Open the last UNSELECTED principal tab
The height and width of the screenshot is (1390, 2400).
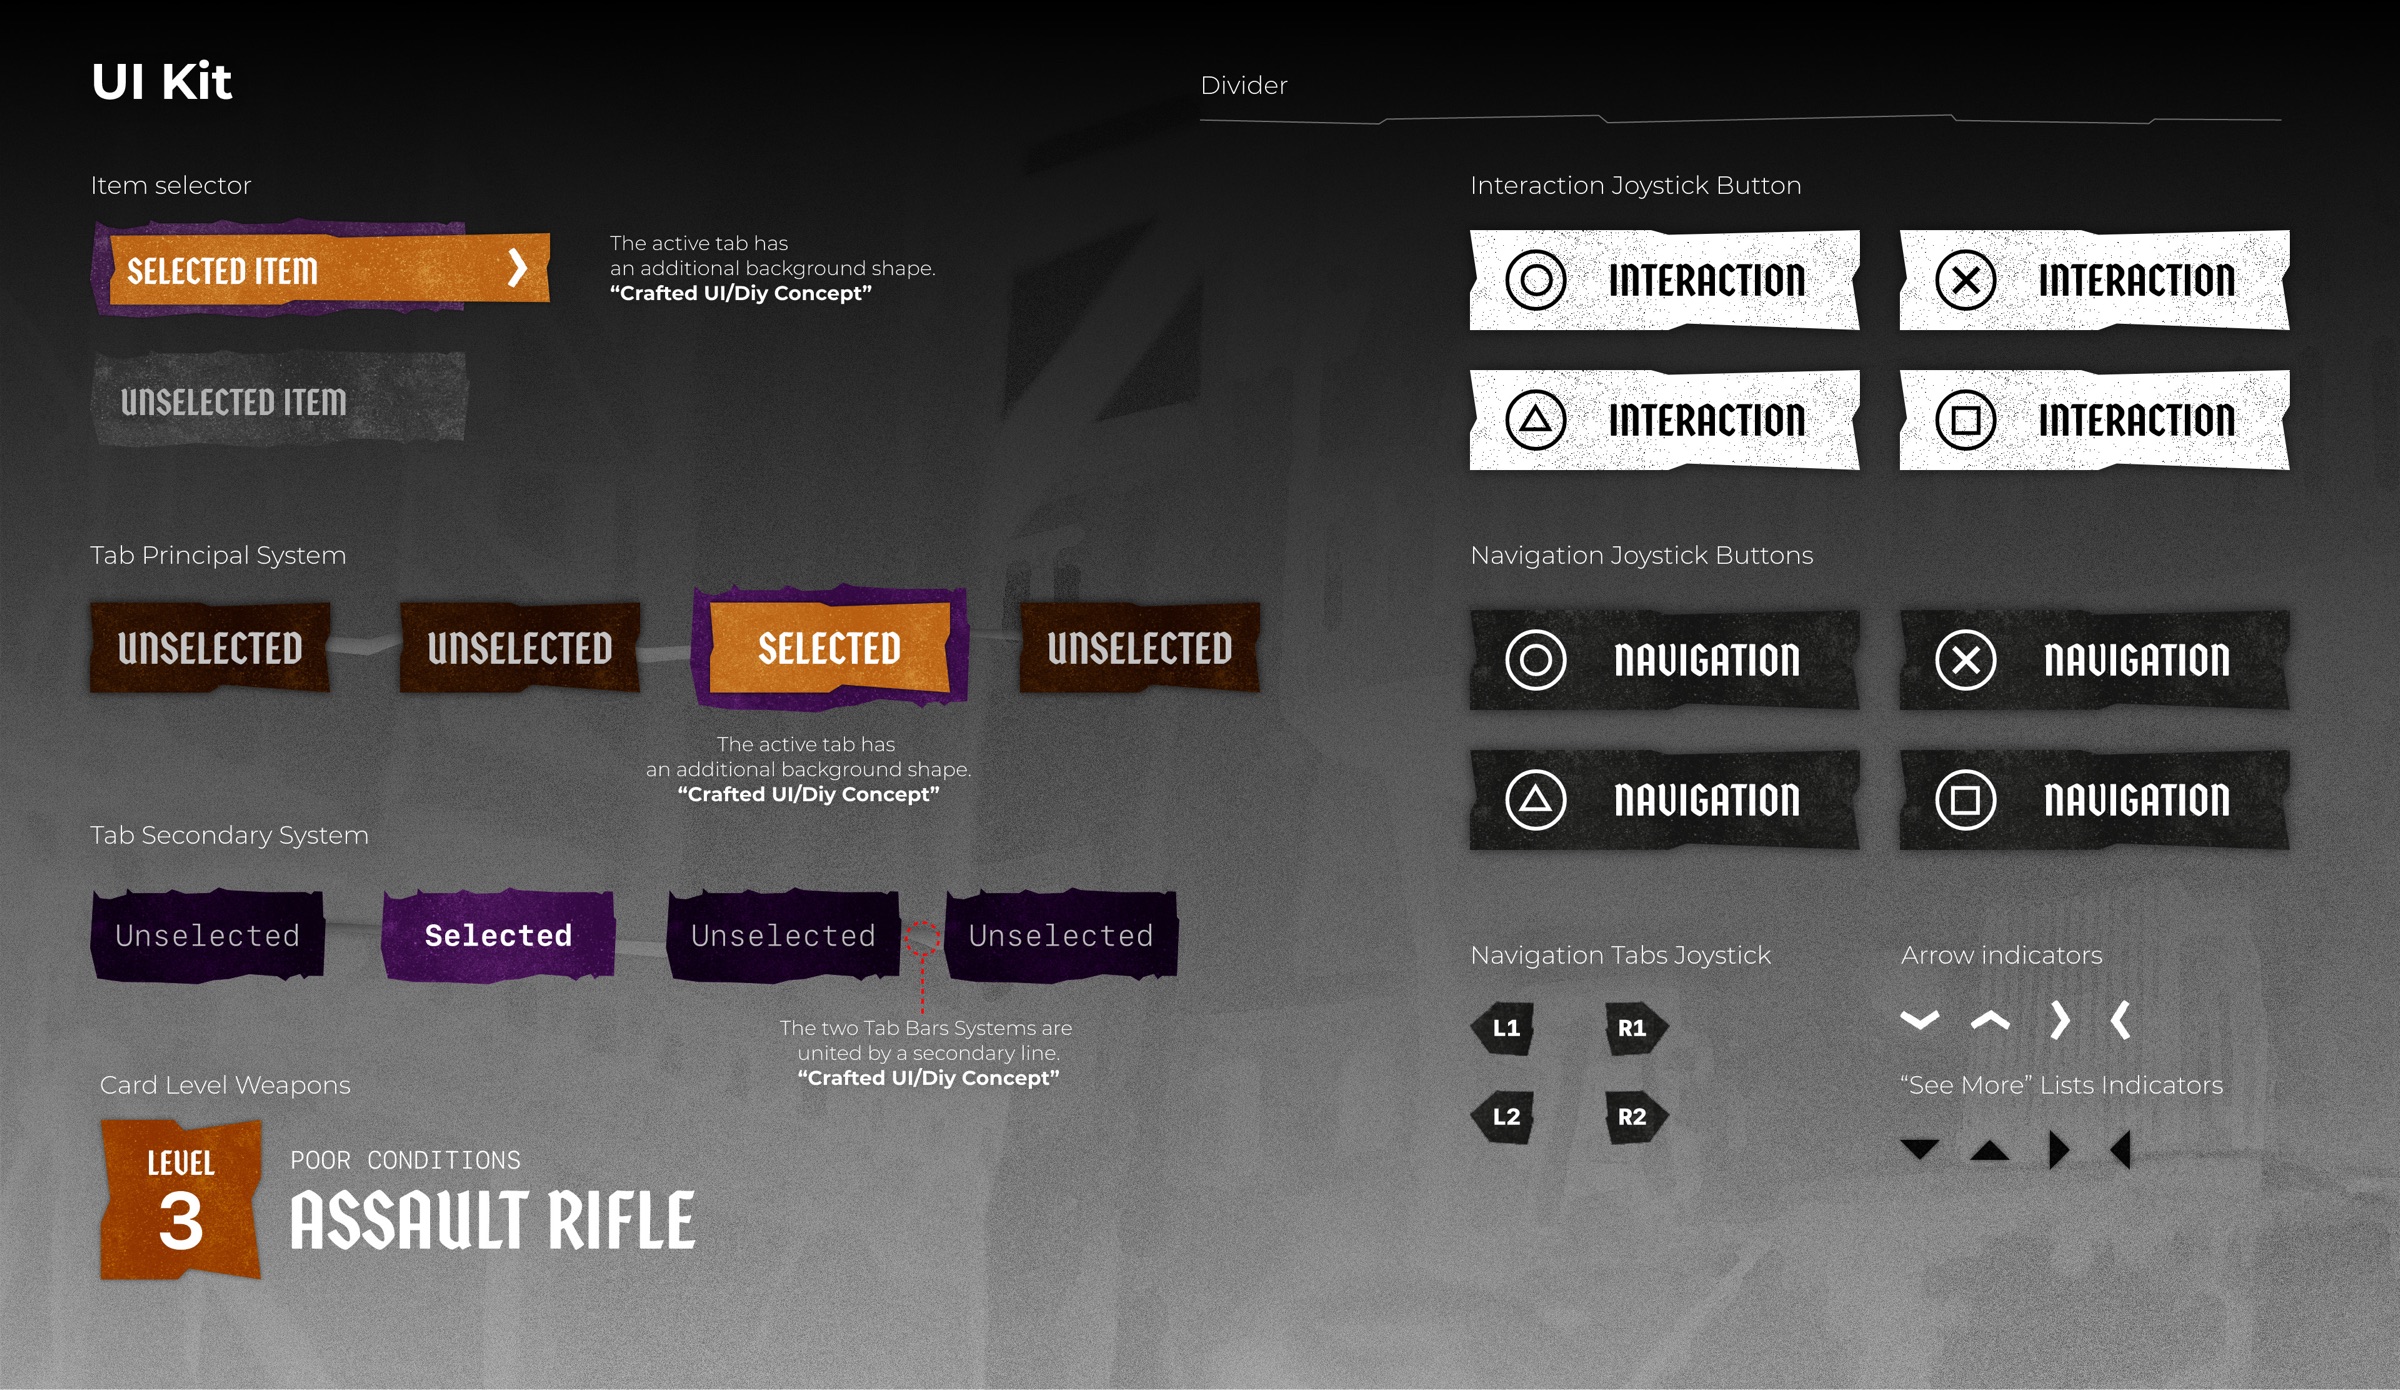click(1140, 647)
